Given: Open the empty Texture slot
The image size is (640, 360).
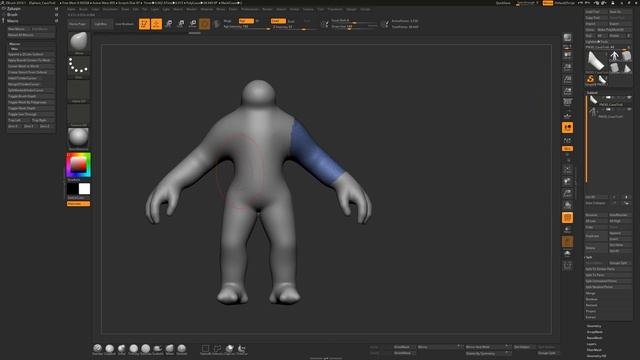Looking at the screenshot, I should pos(78,115).
